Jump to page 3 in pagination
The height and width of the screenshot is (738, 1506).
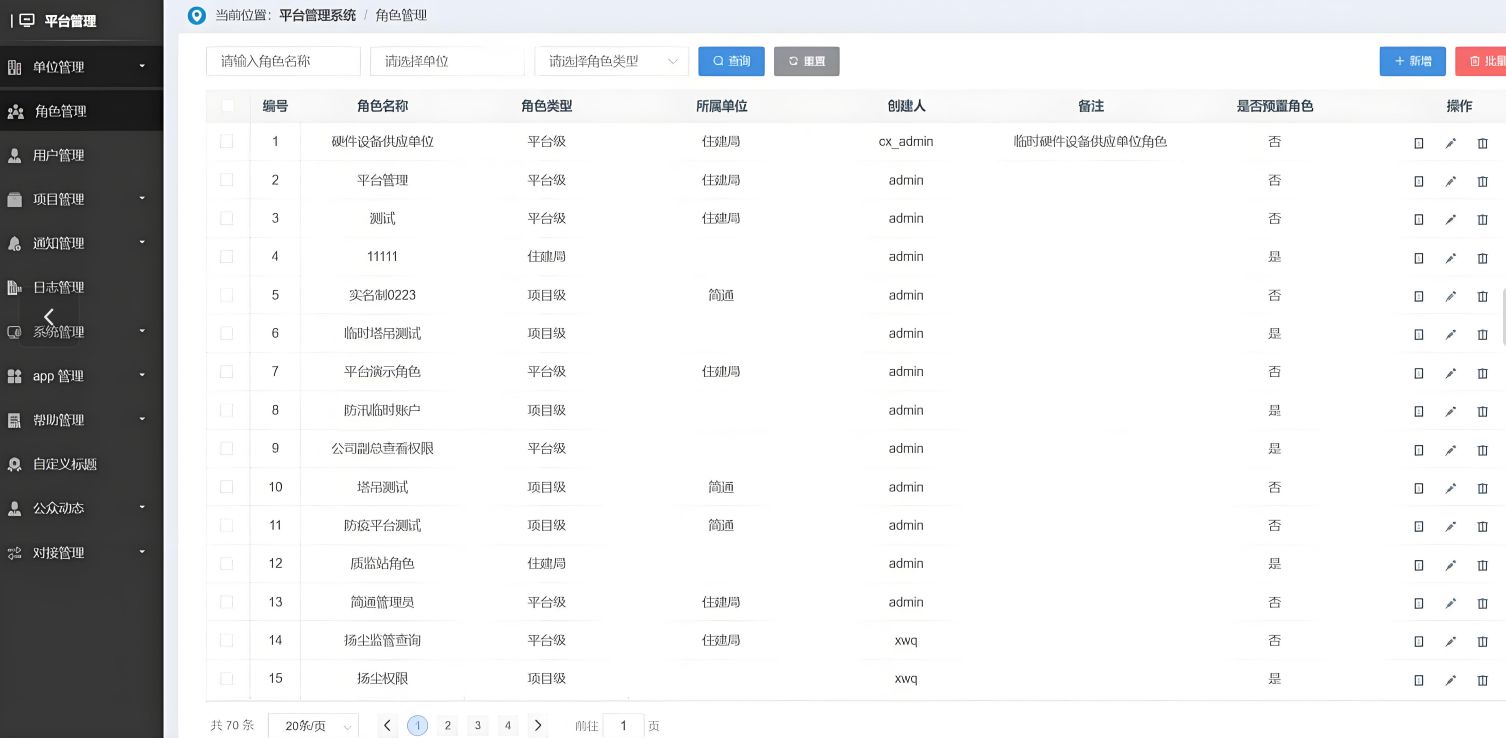pyautogui.click(x=478, y=725)
